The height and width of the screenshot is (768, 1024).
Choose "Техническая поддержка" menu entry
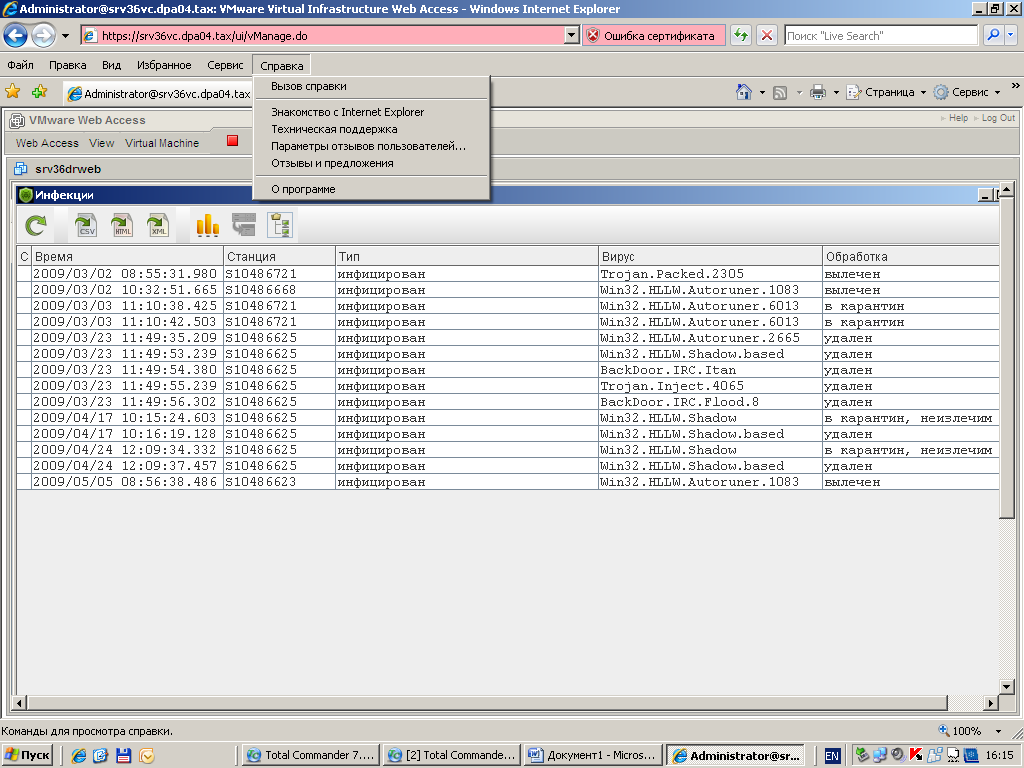click(x=334, y=129)
